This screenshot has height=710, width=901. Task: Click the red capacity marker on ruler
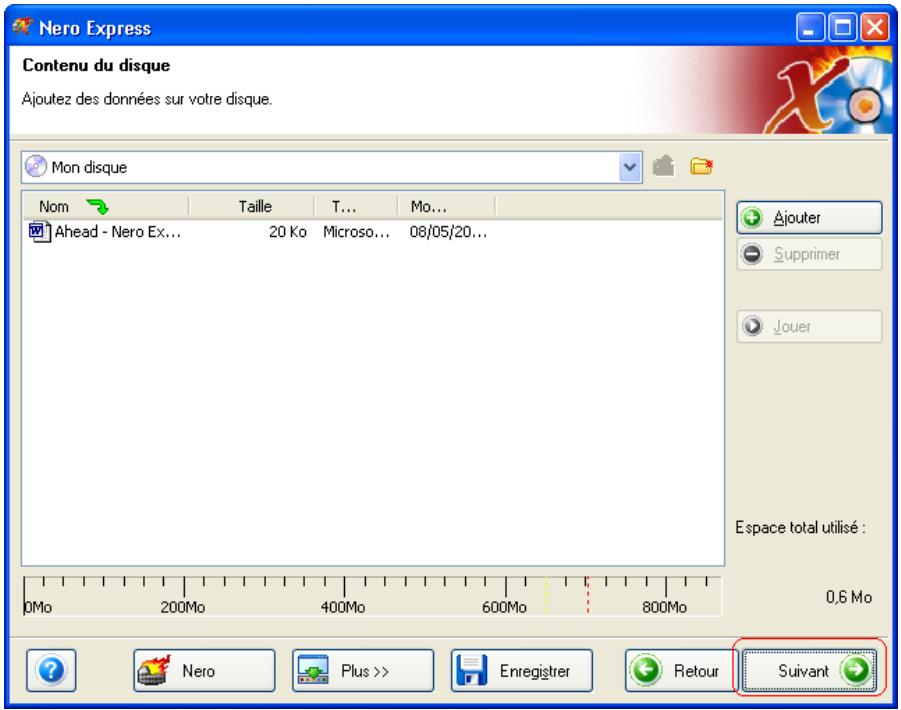[587, 595]
